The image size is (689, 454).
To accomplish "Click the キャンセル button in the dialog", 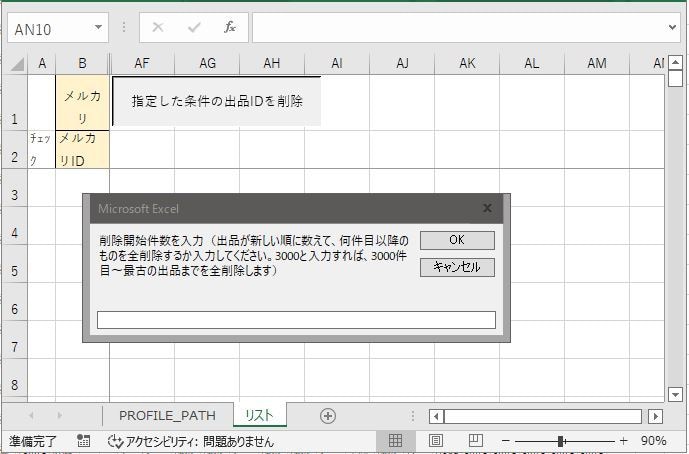I will 457,267.
